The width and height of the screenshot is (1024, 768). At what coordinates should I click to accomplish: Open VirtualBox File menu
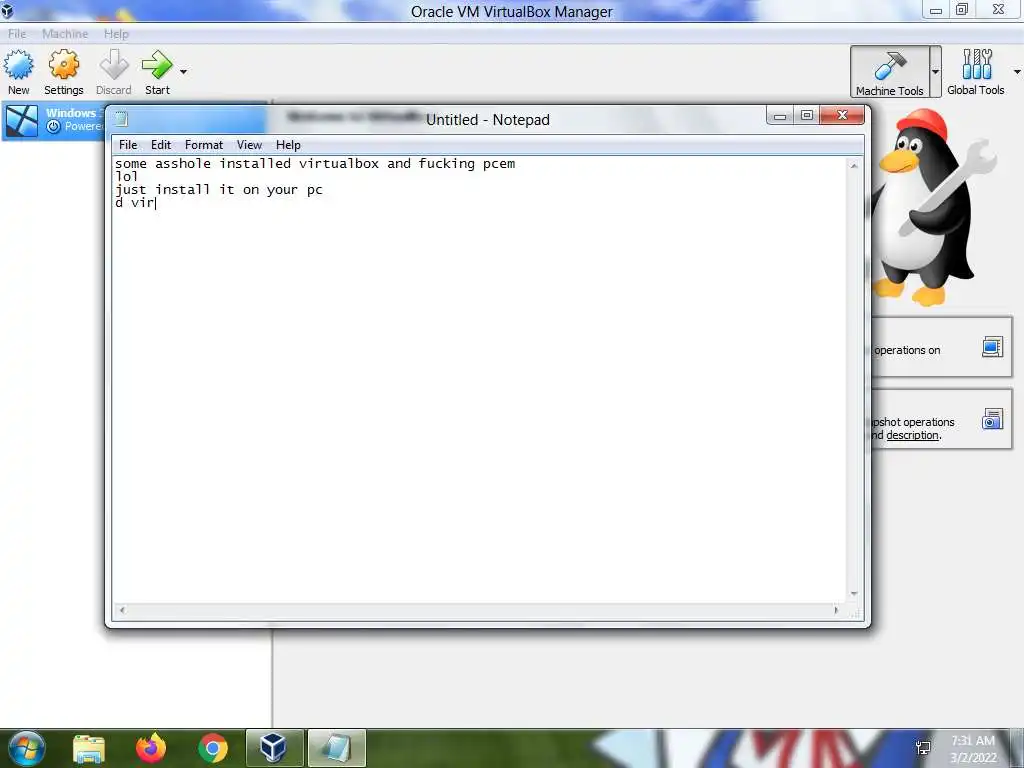[17, 33]
